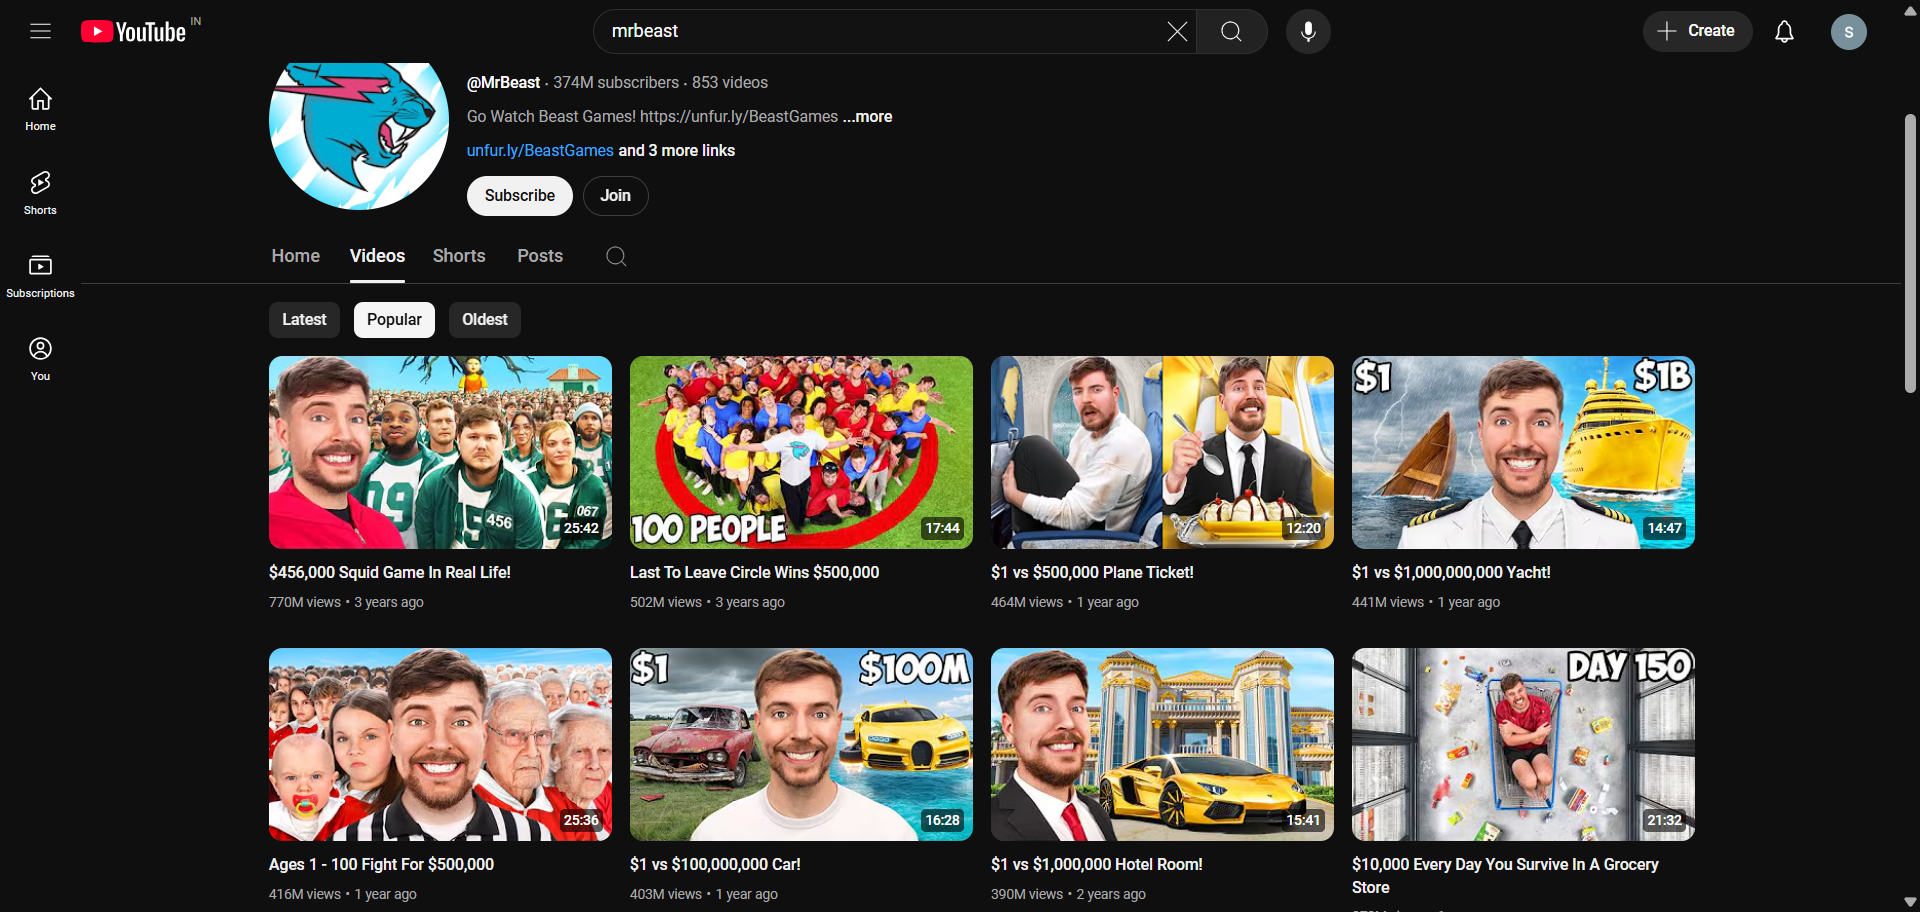The height and width of the screenshot is (912, 1920).
Task: Start voice search with microphone icon
Action: point(1308,32)
